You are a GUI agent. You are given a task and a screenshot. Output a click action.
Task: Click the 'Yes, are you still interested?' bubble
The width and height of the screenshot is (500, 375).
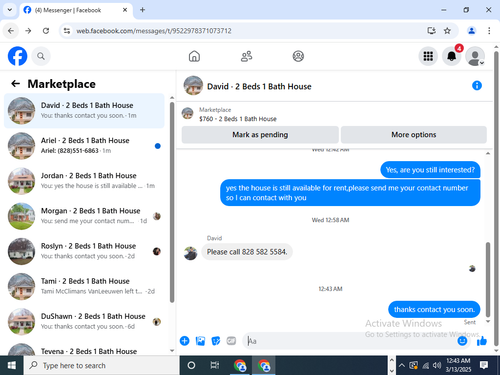tap(430, 170)
